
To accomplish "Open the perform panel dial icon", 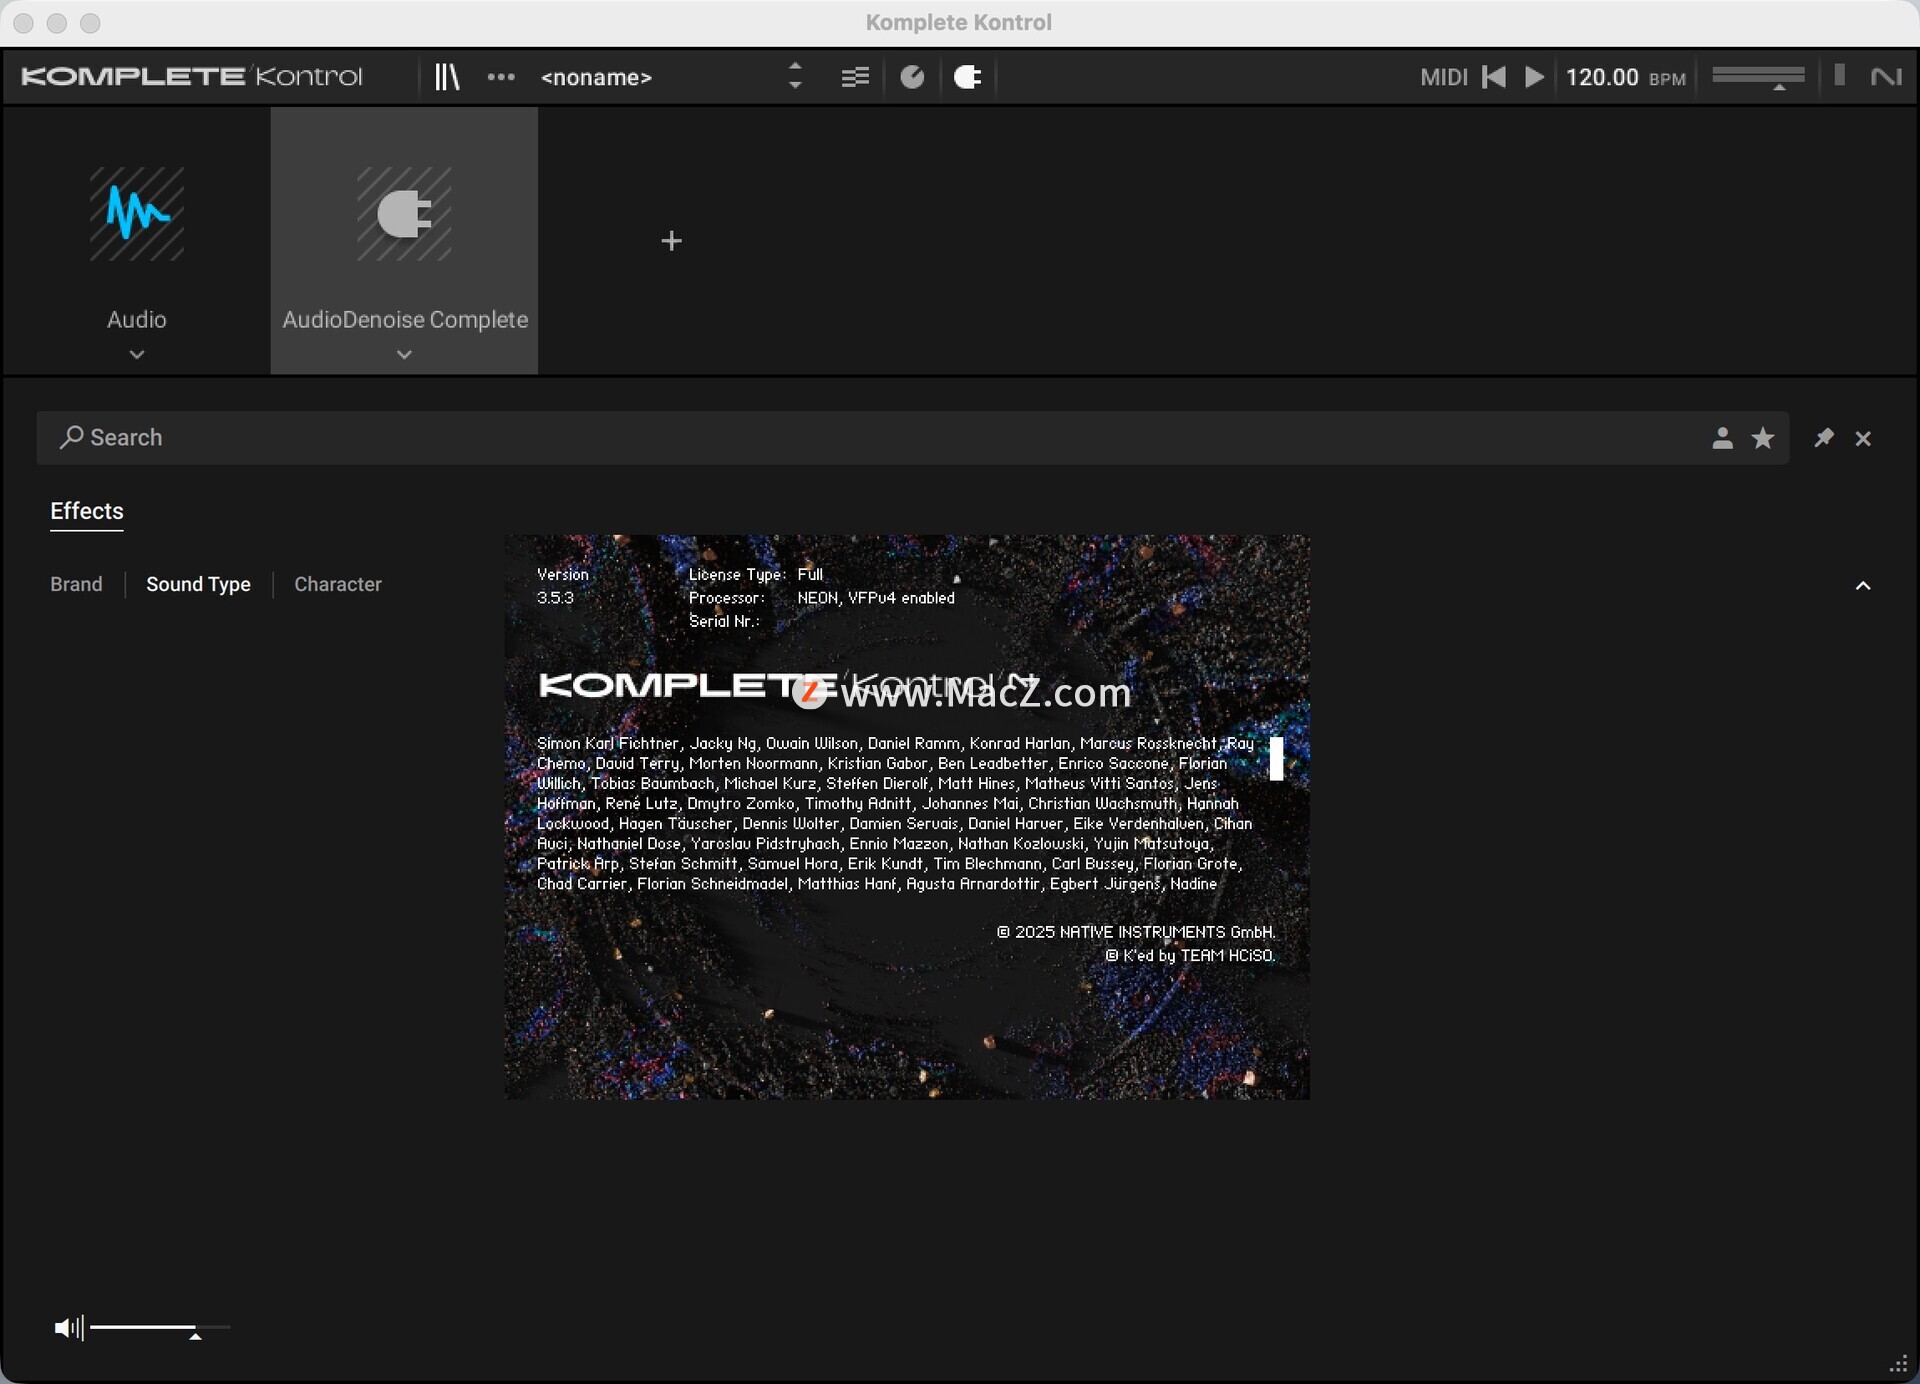I will click(912, 77).
